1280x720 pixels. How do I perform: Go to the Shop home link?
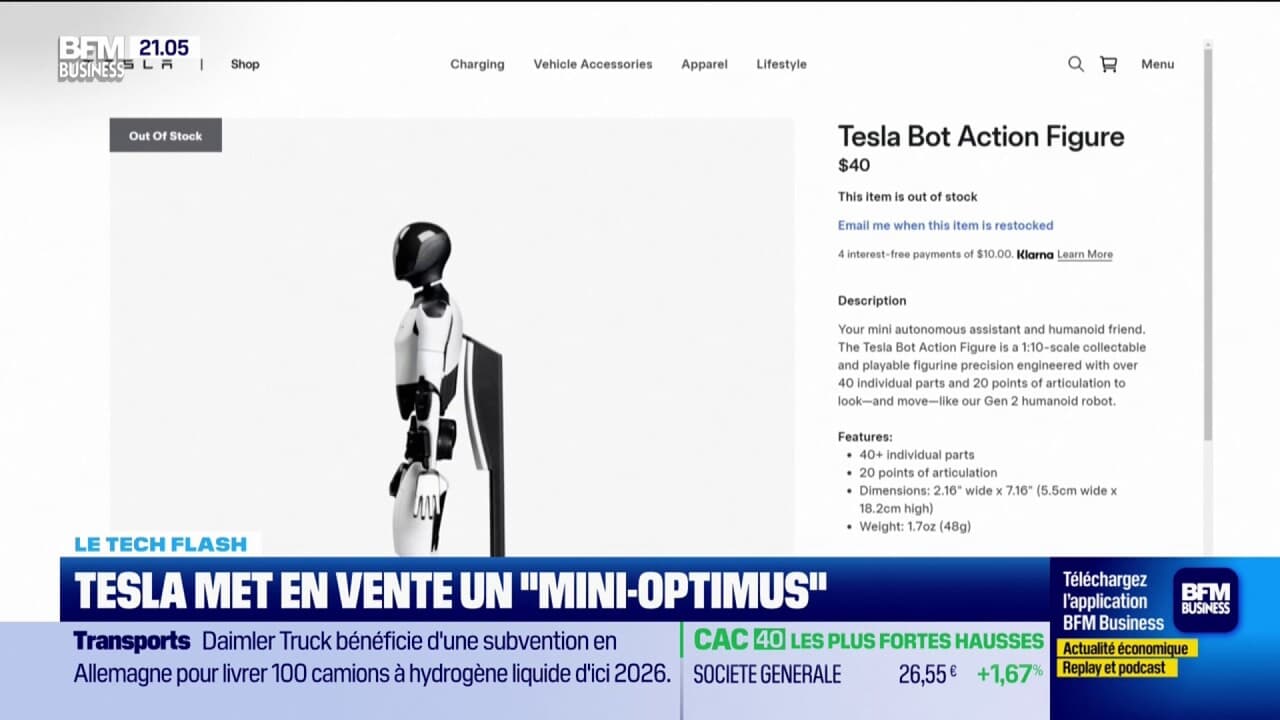click(x=245, y=64)
